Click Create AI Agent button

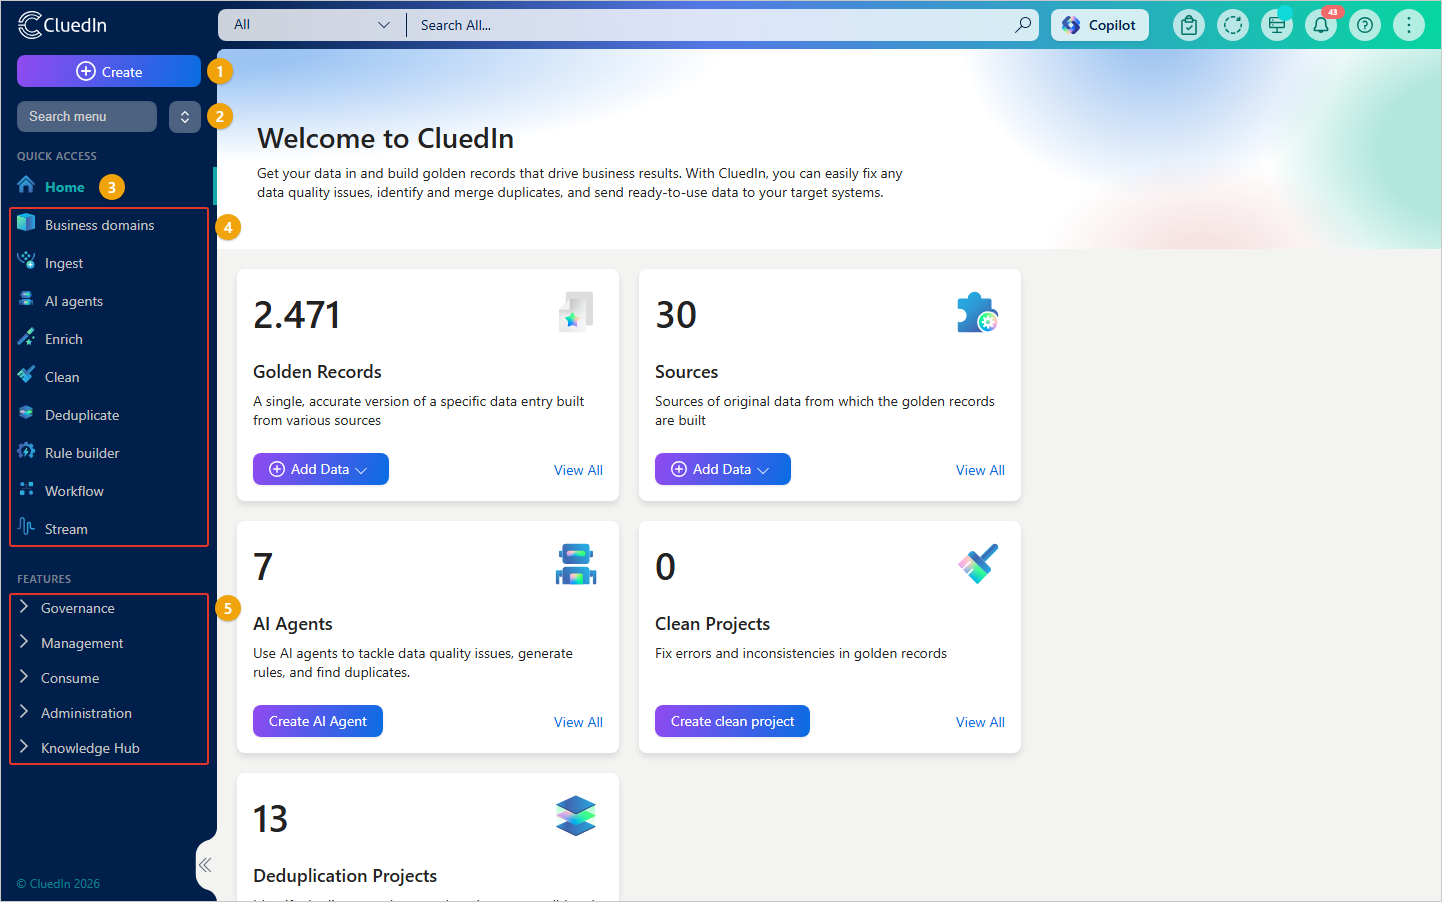pos(318,721)
